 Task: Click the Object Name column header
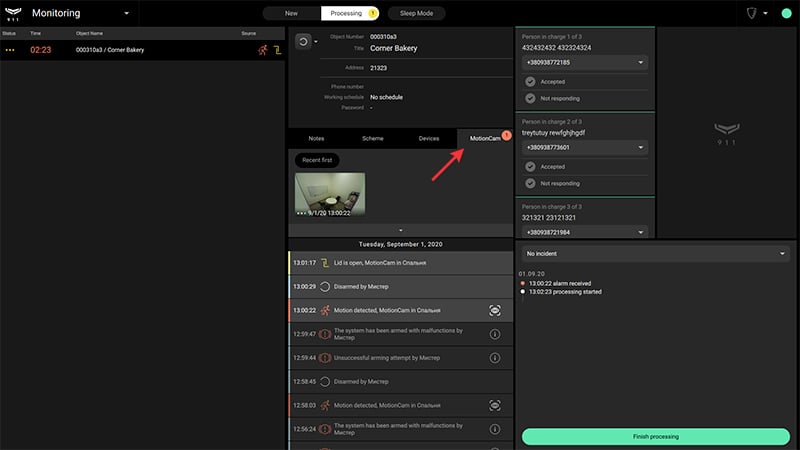click(89, 33)
